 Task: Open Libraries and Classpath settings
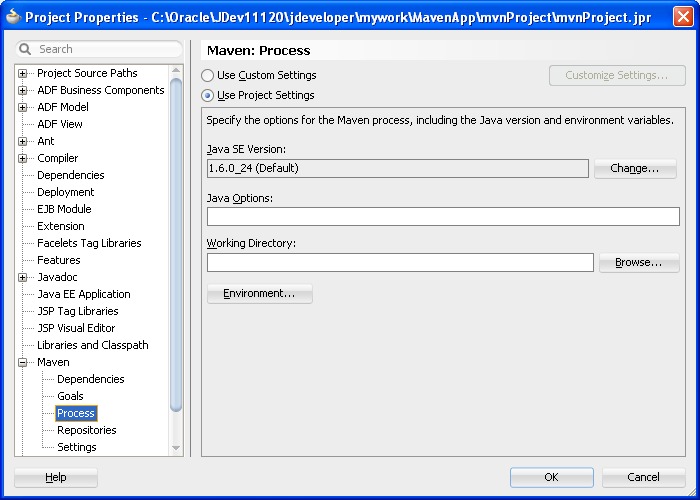[x=92, y=345]
